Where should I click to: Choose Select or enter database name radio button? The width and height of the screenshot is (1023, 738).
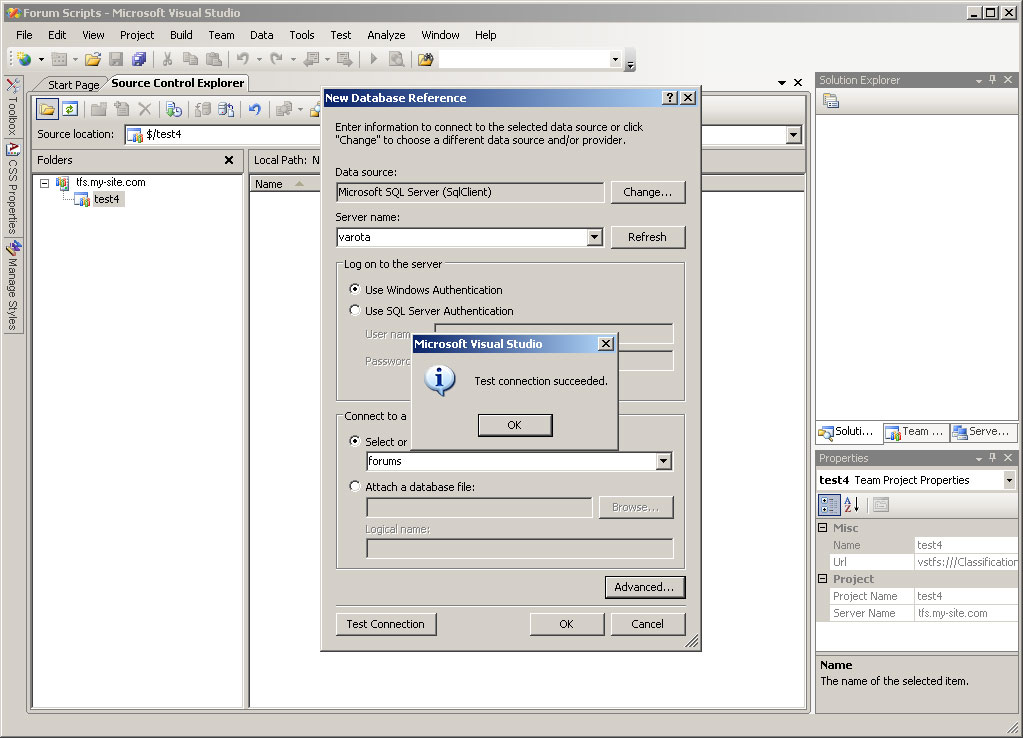coord(354,441)
